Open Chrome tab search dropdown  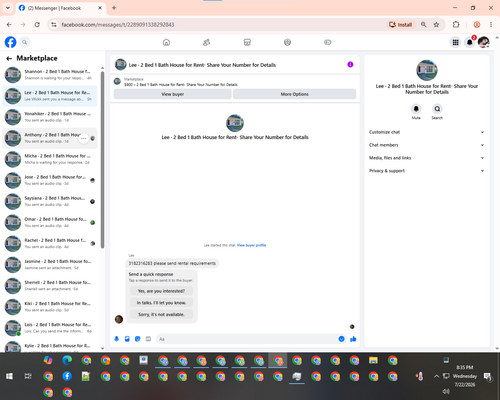click(x=8, y=8)
